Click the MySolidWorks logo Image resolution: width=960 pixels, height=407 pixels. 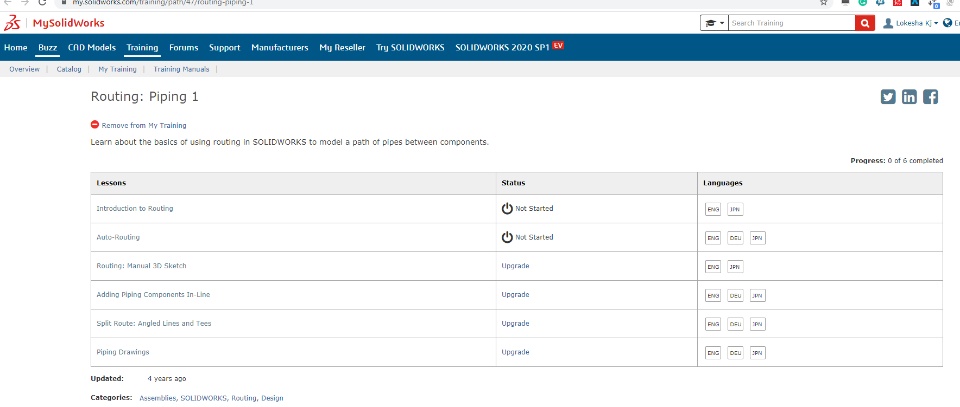pyautogui.click(x=54, y=23)
